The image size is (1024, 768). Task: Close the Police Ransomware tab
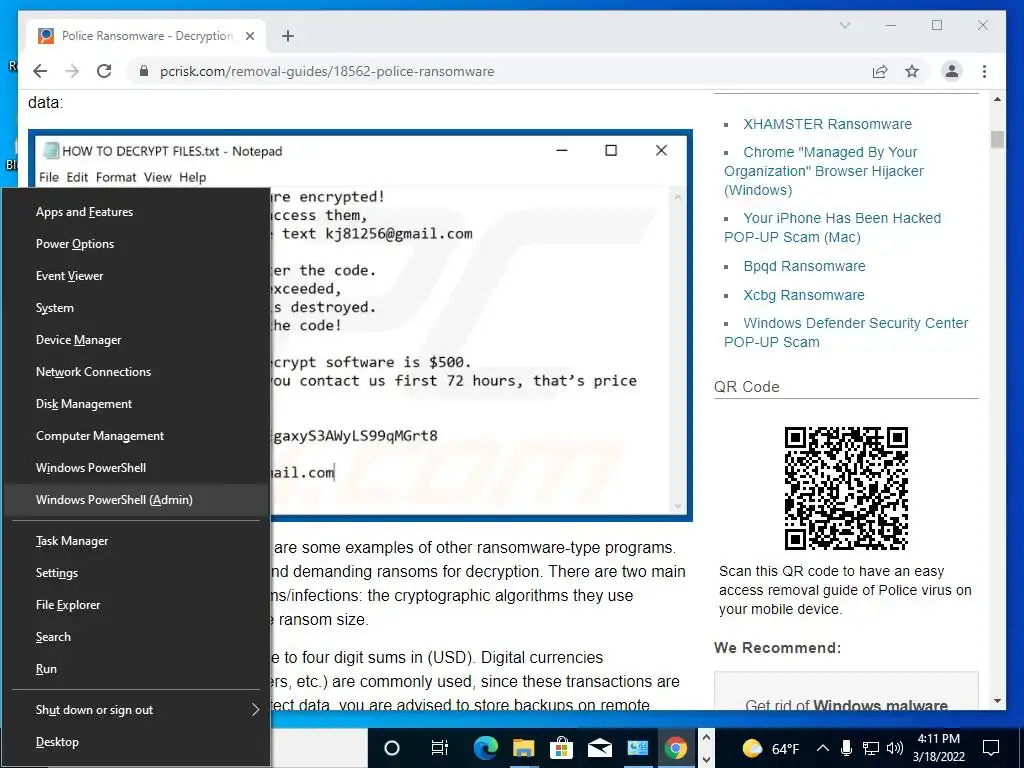click(x=249, y=36)
